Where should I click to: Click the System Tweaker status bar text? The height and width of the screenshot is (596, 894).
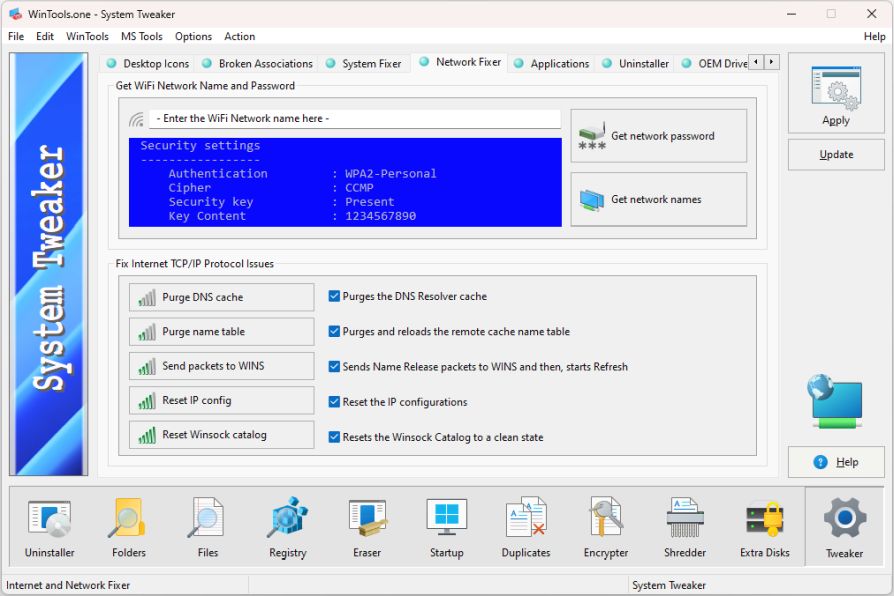tap(669, 585)
